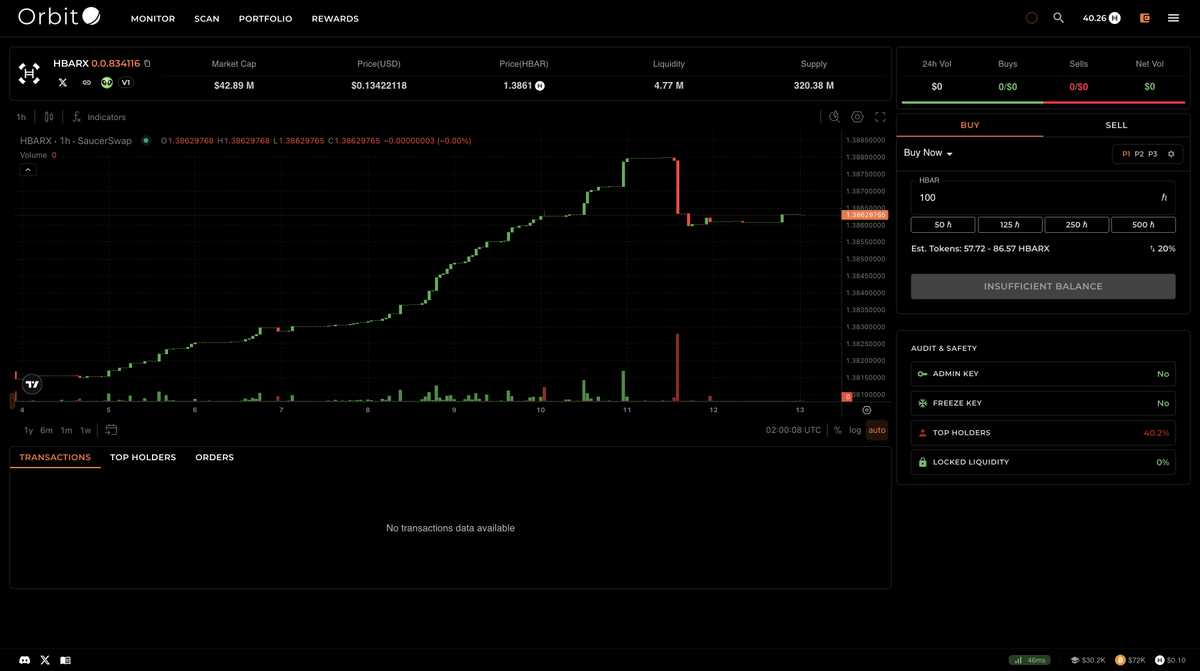Set chart range to 1y
1200x671 pixels.
(x=28, y=430)
